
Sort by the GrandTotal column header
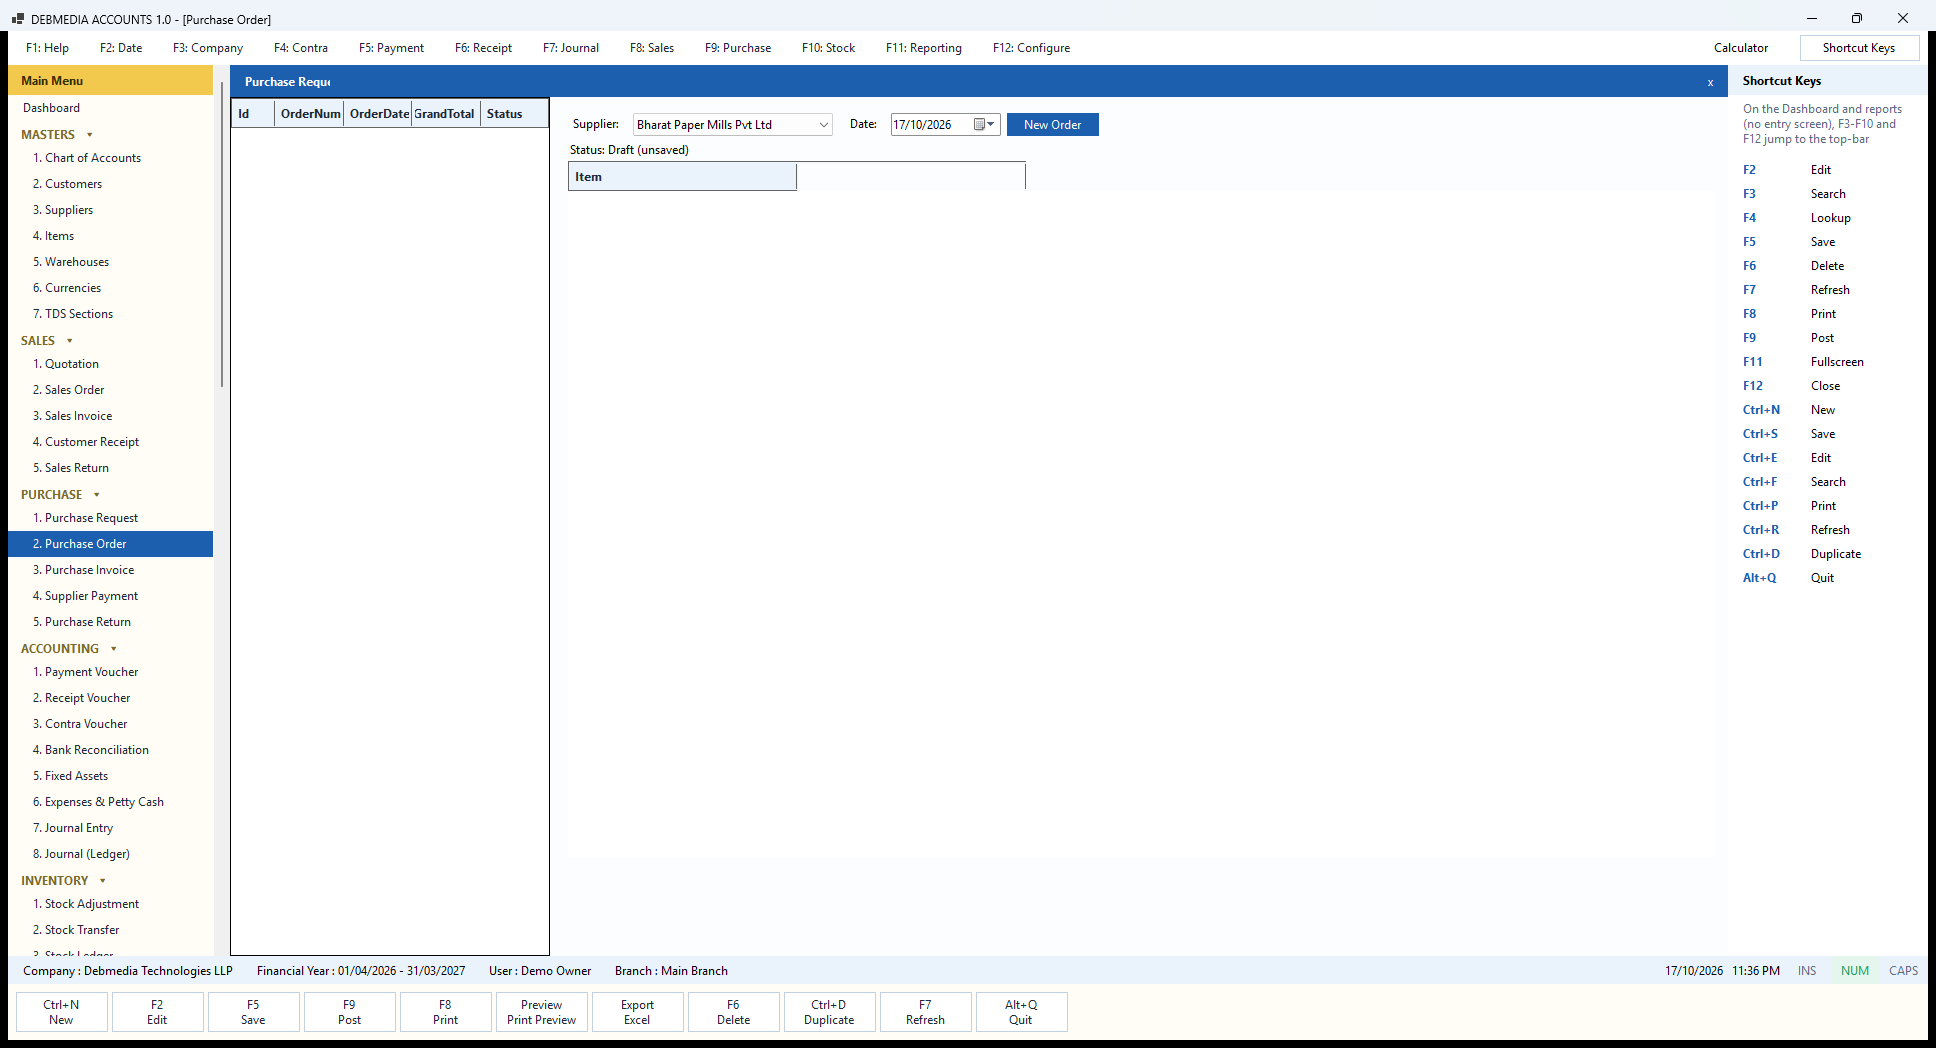pos(445,114)
